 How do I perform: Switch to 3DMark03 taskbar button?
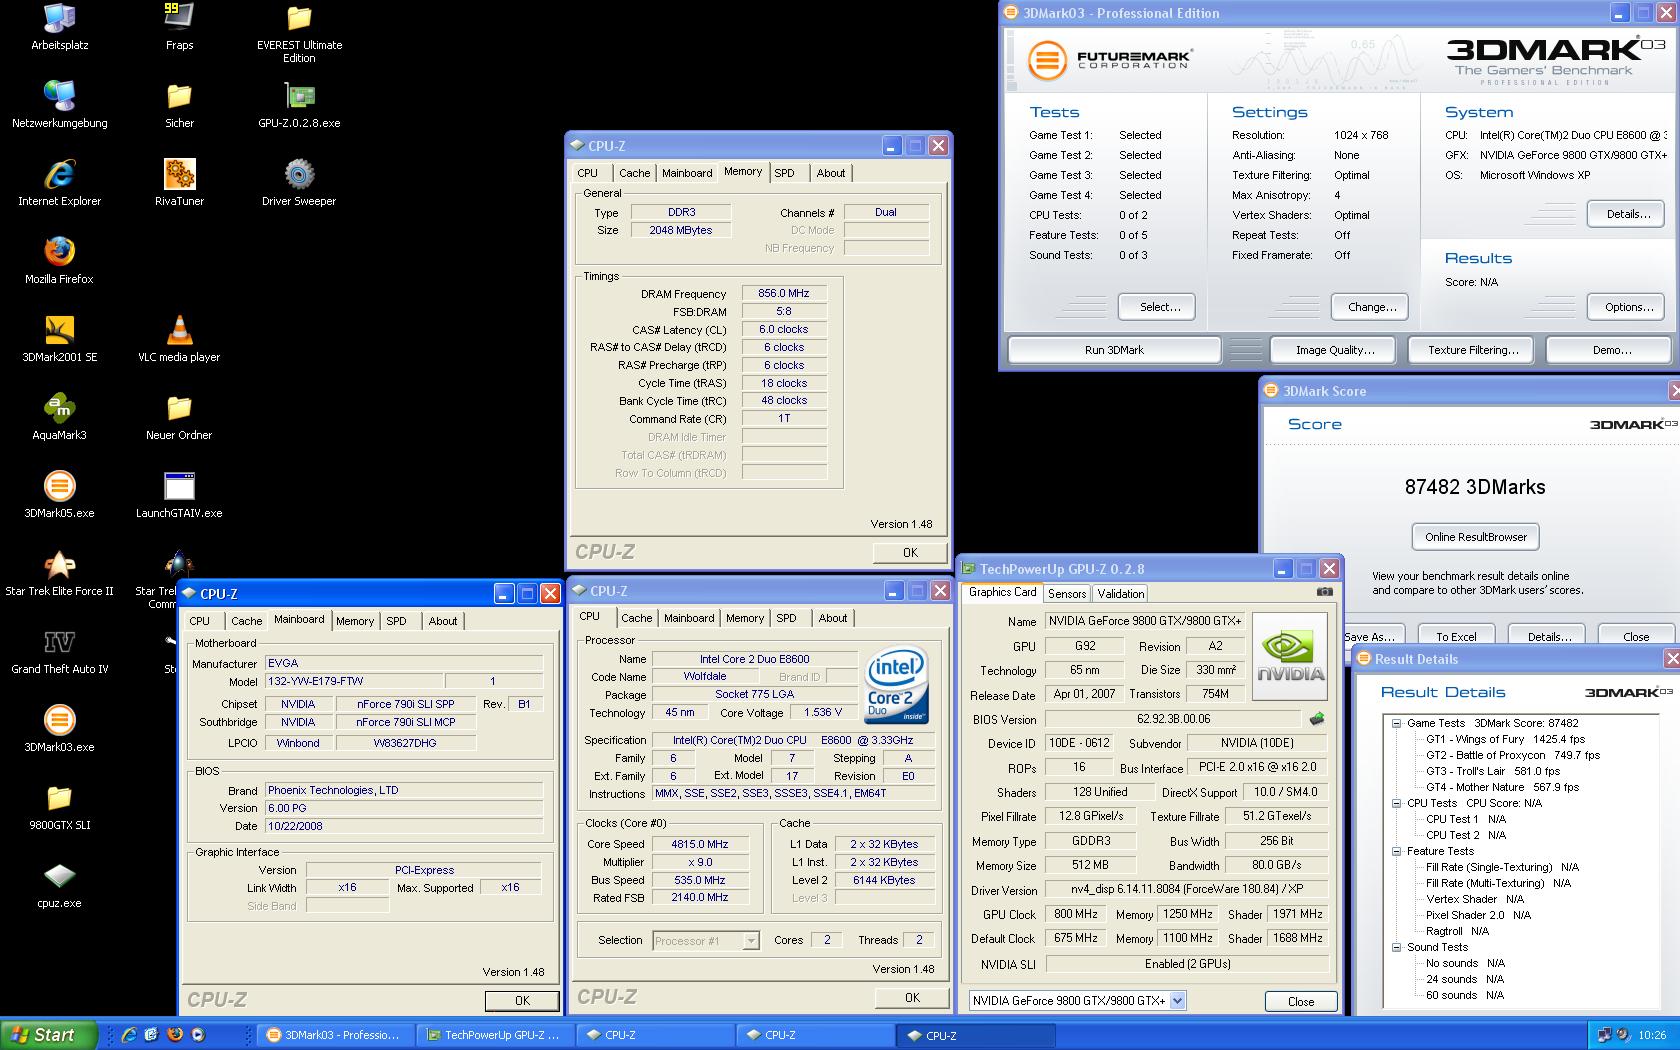click(x=335, y=1035)
